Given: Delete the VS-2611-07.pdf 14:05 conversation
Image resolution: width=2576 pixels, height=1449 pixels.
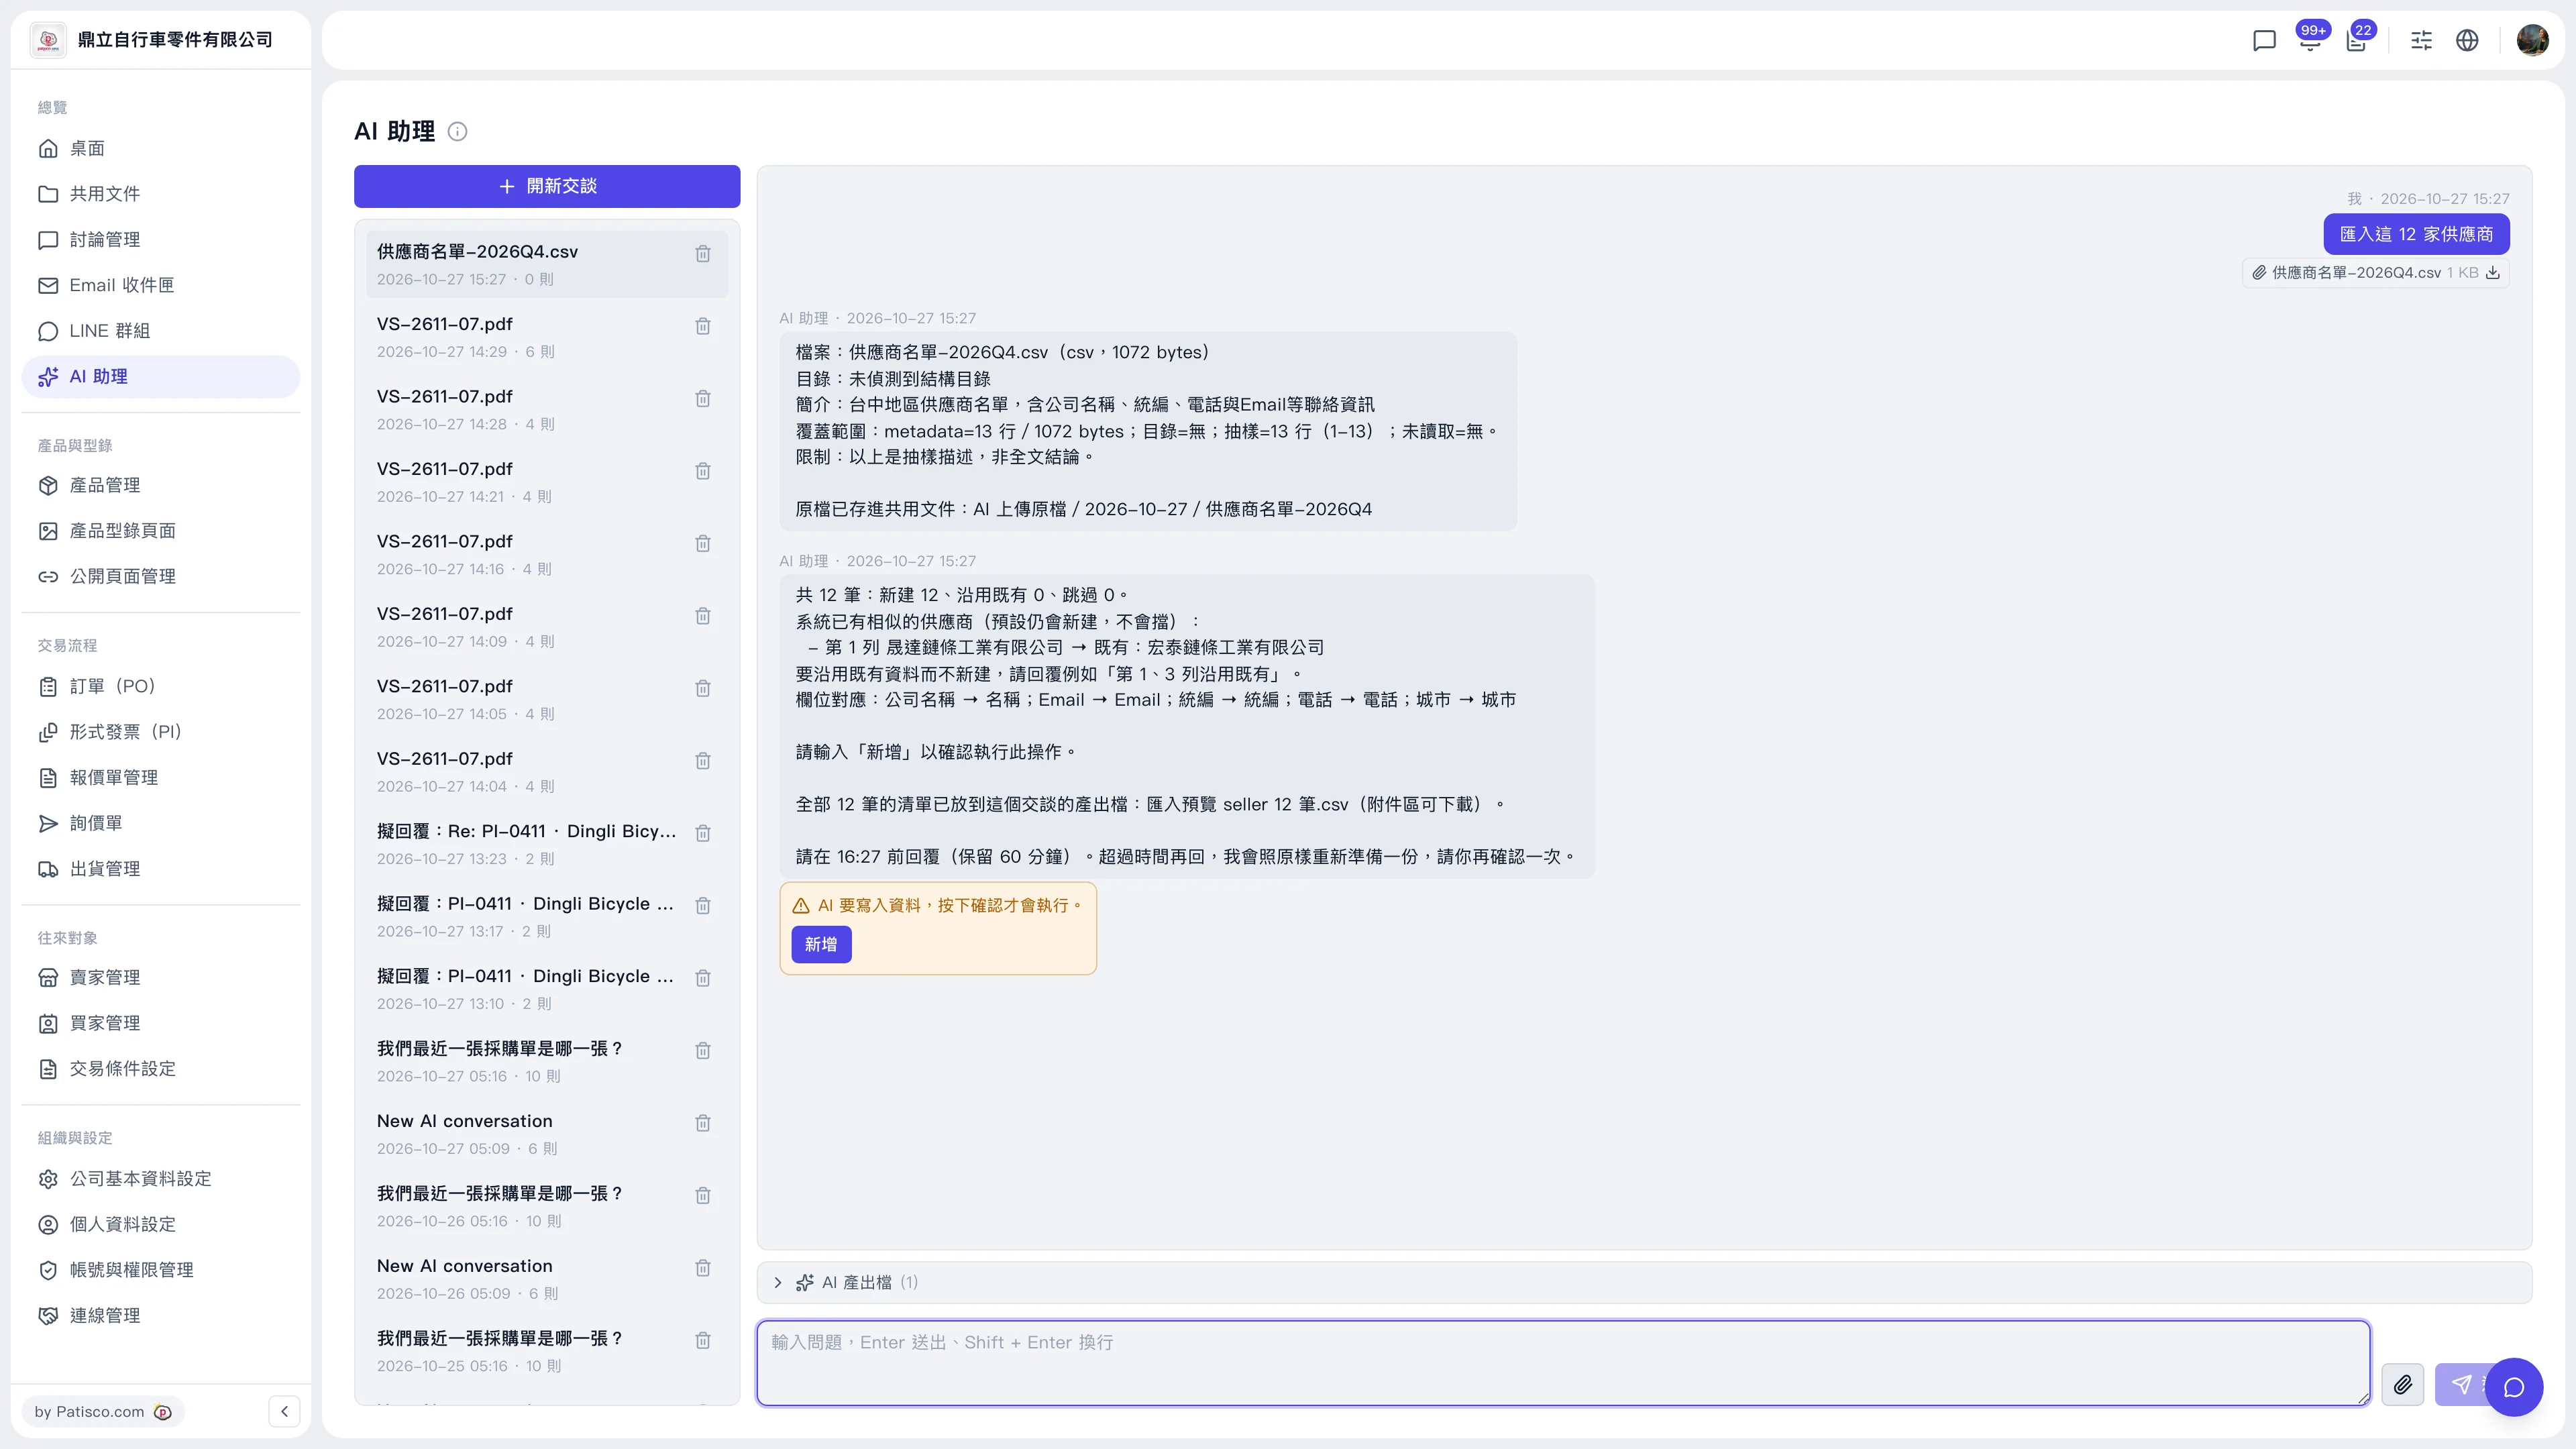Looking at the screenshot, I should [x=703, y=688].
